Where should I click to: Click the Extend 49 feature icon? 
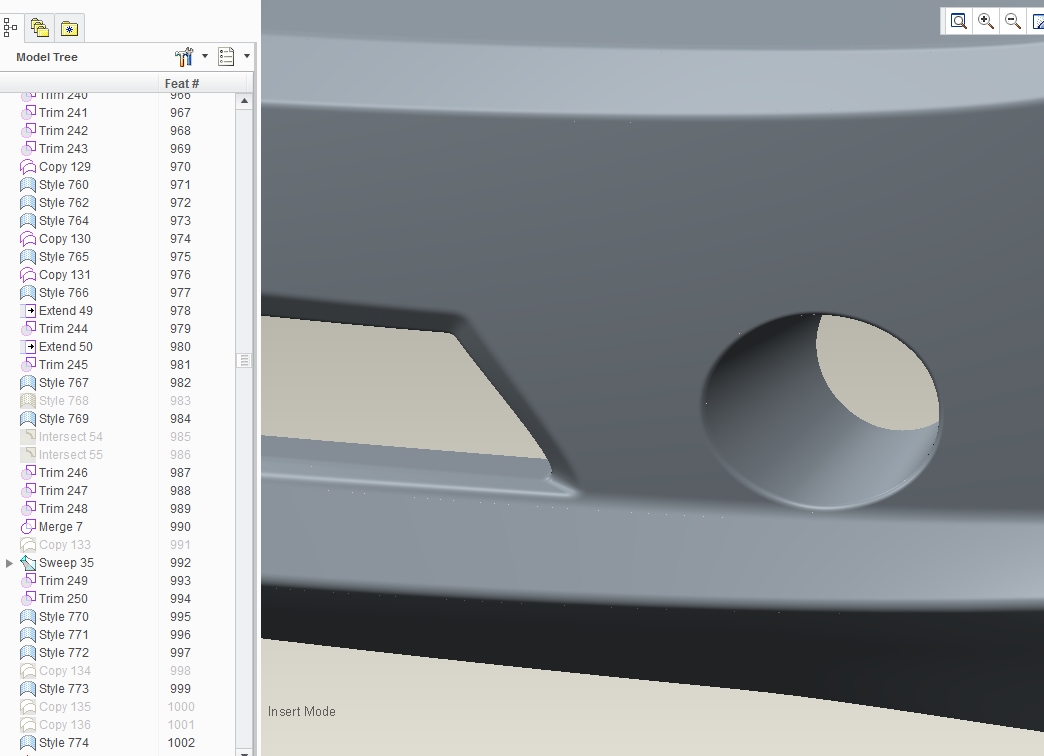click(x=29, y=310)
